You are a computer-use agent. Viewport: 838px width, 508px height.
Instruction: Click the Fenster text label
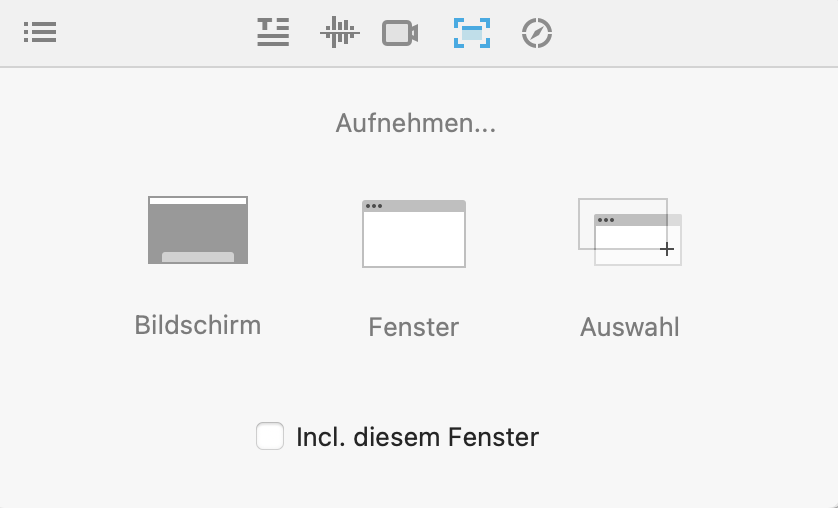tap(414, 327)
